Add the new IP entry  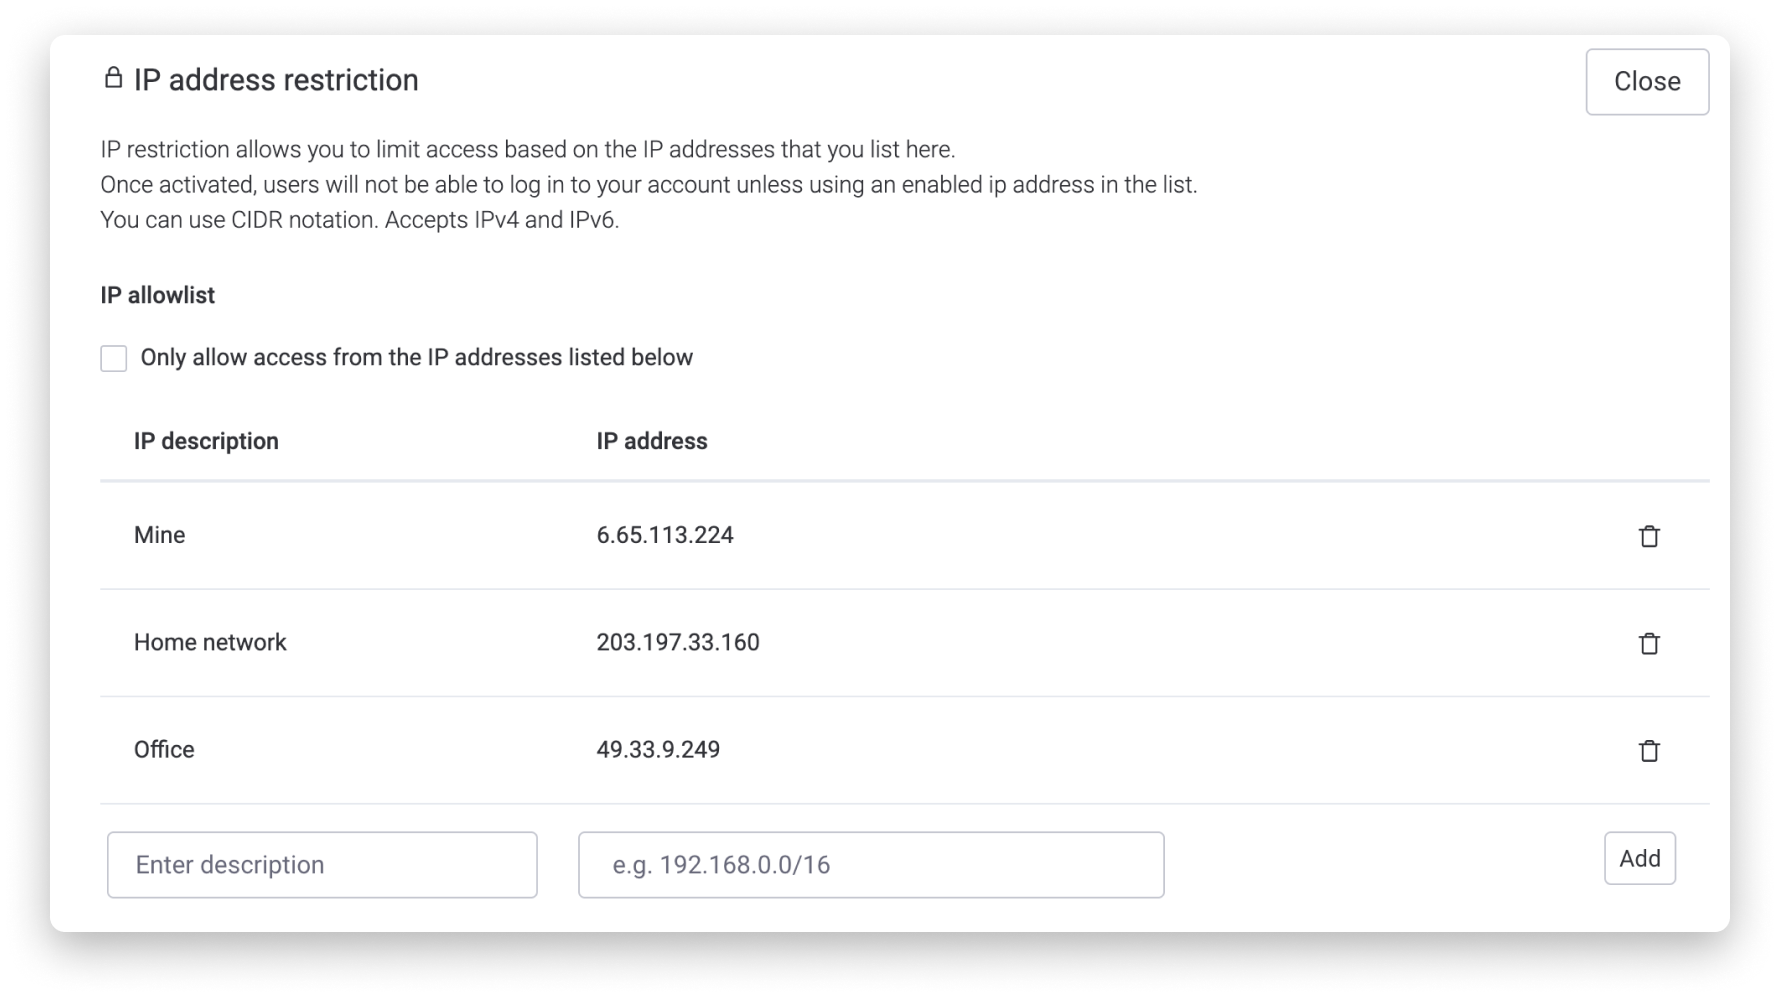[x=1640, y=858]
